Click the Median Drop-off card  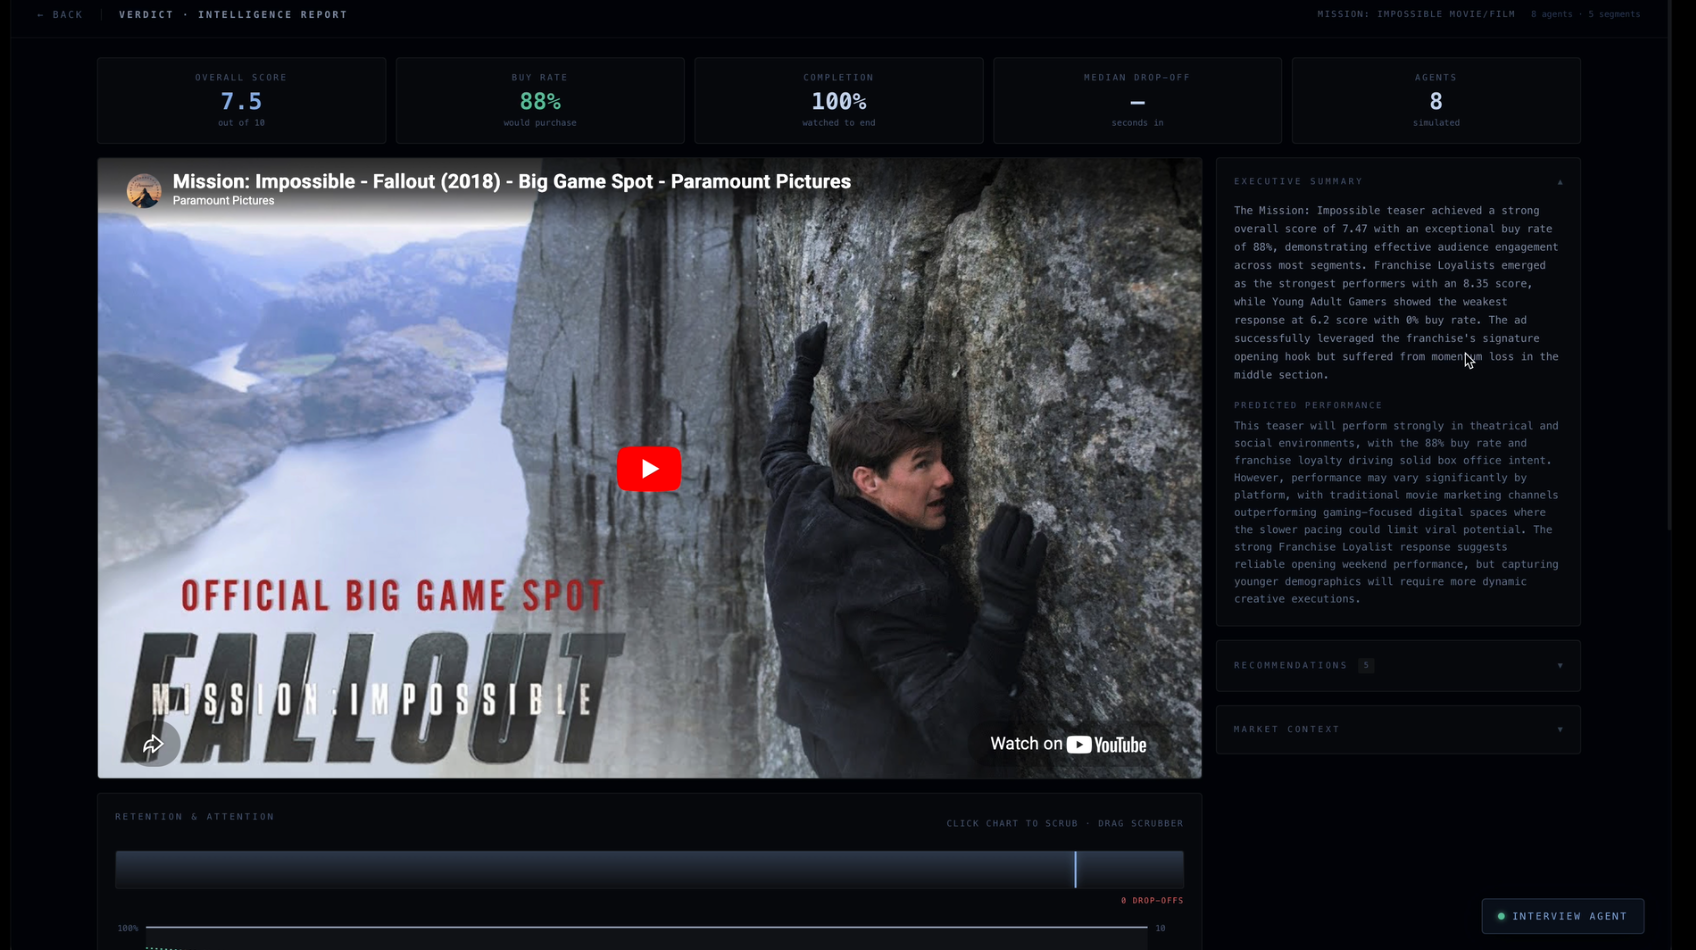click(1137, 100)
